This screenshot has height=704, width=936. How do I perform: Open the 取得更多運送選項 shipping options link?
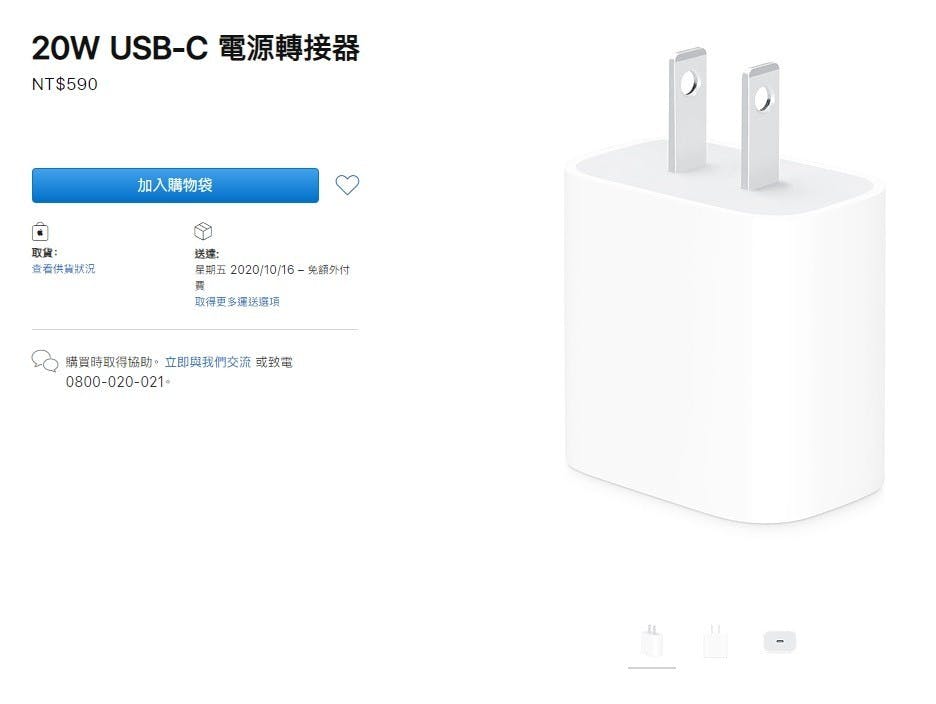click(x=237, y=302)
